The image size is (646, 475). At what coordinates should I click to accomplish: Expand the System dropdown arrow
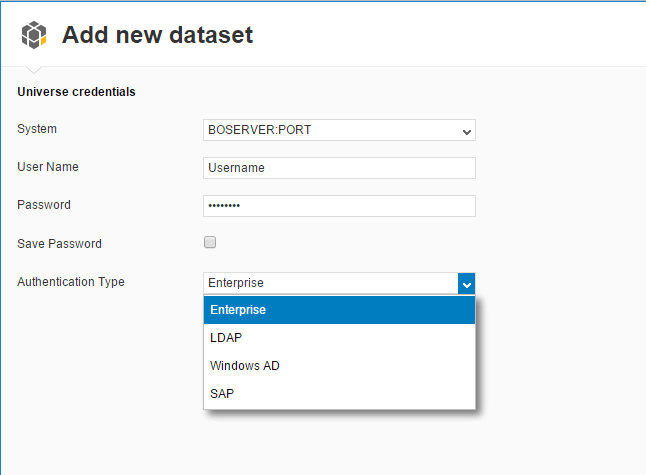466,132
